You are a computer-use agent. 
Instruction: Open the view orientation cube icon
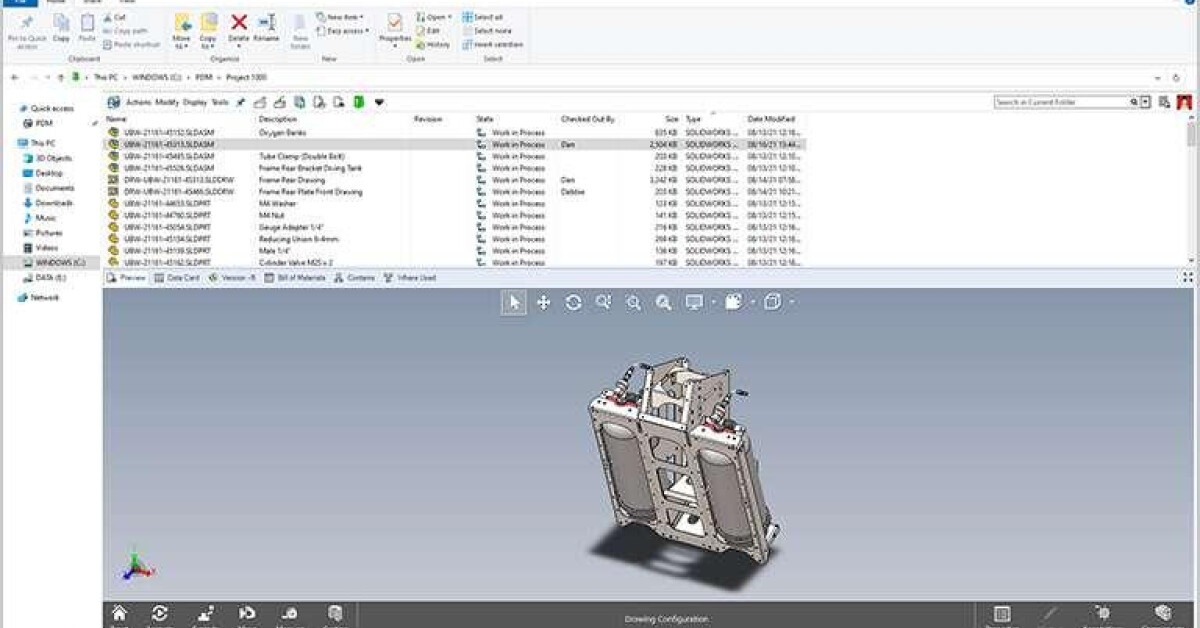pyautogui.click(x=773, y=302)
